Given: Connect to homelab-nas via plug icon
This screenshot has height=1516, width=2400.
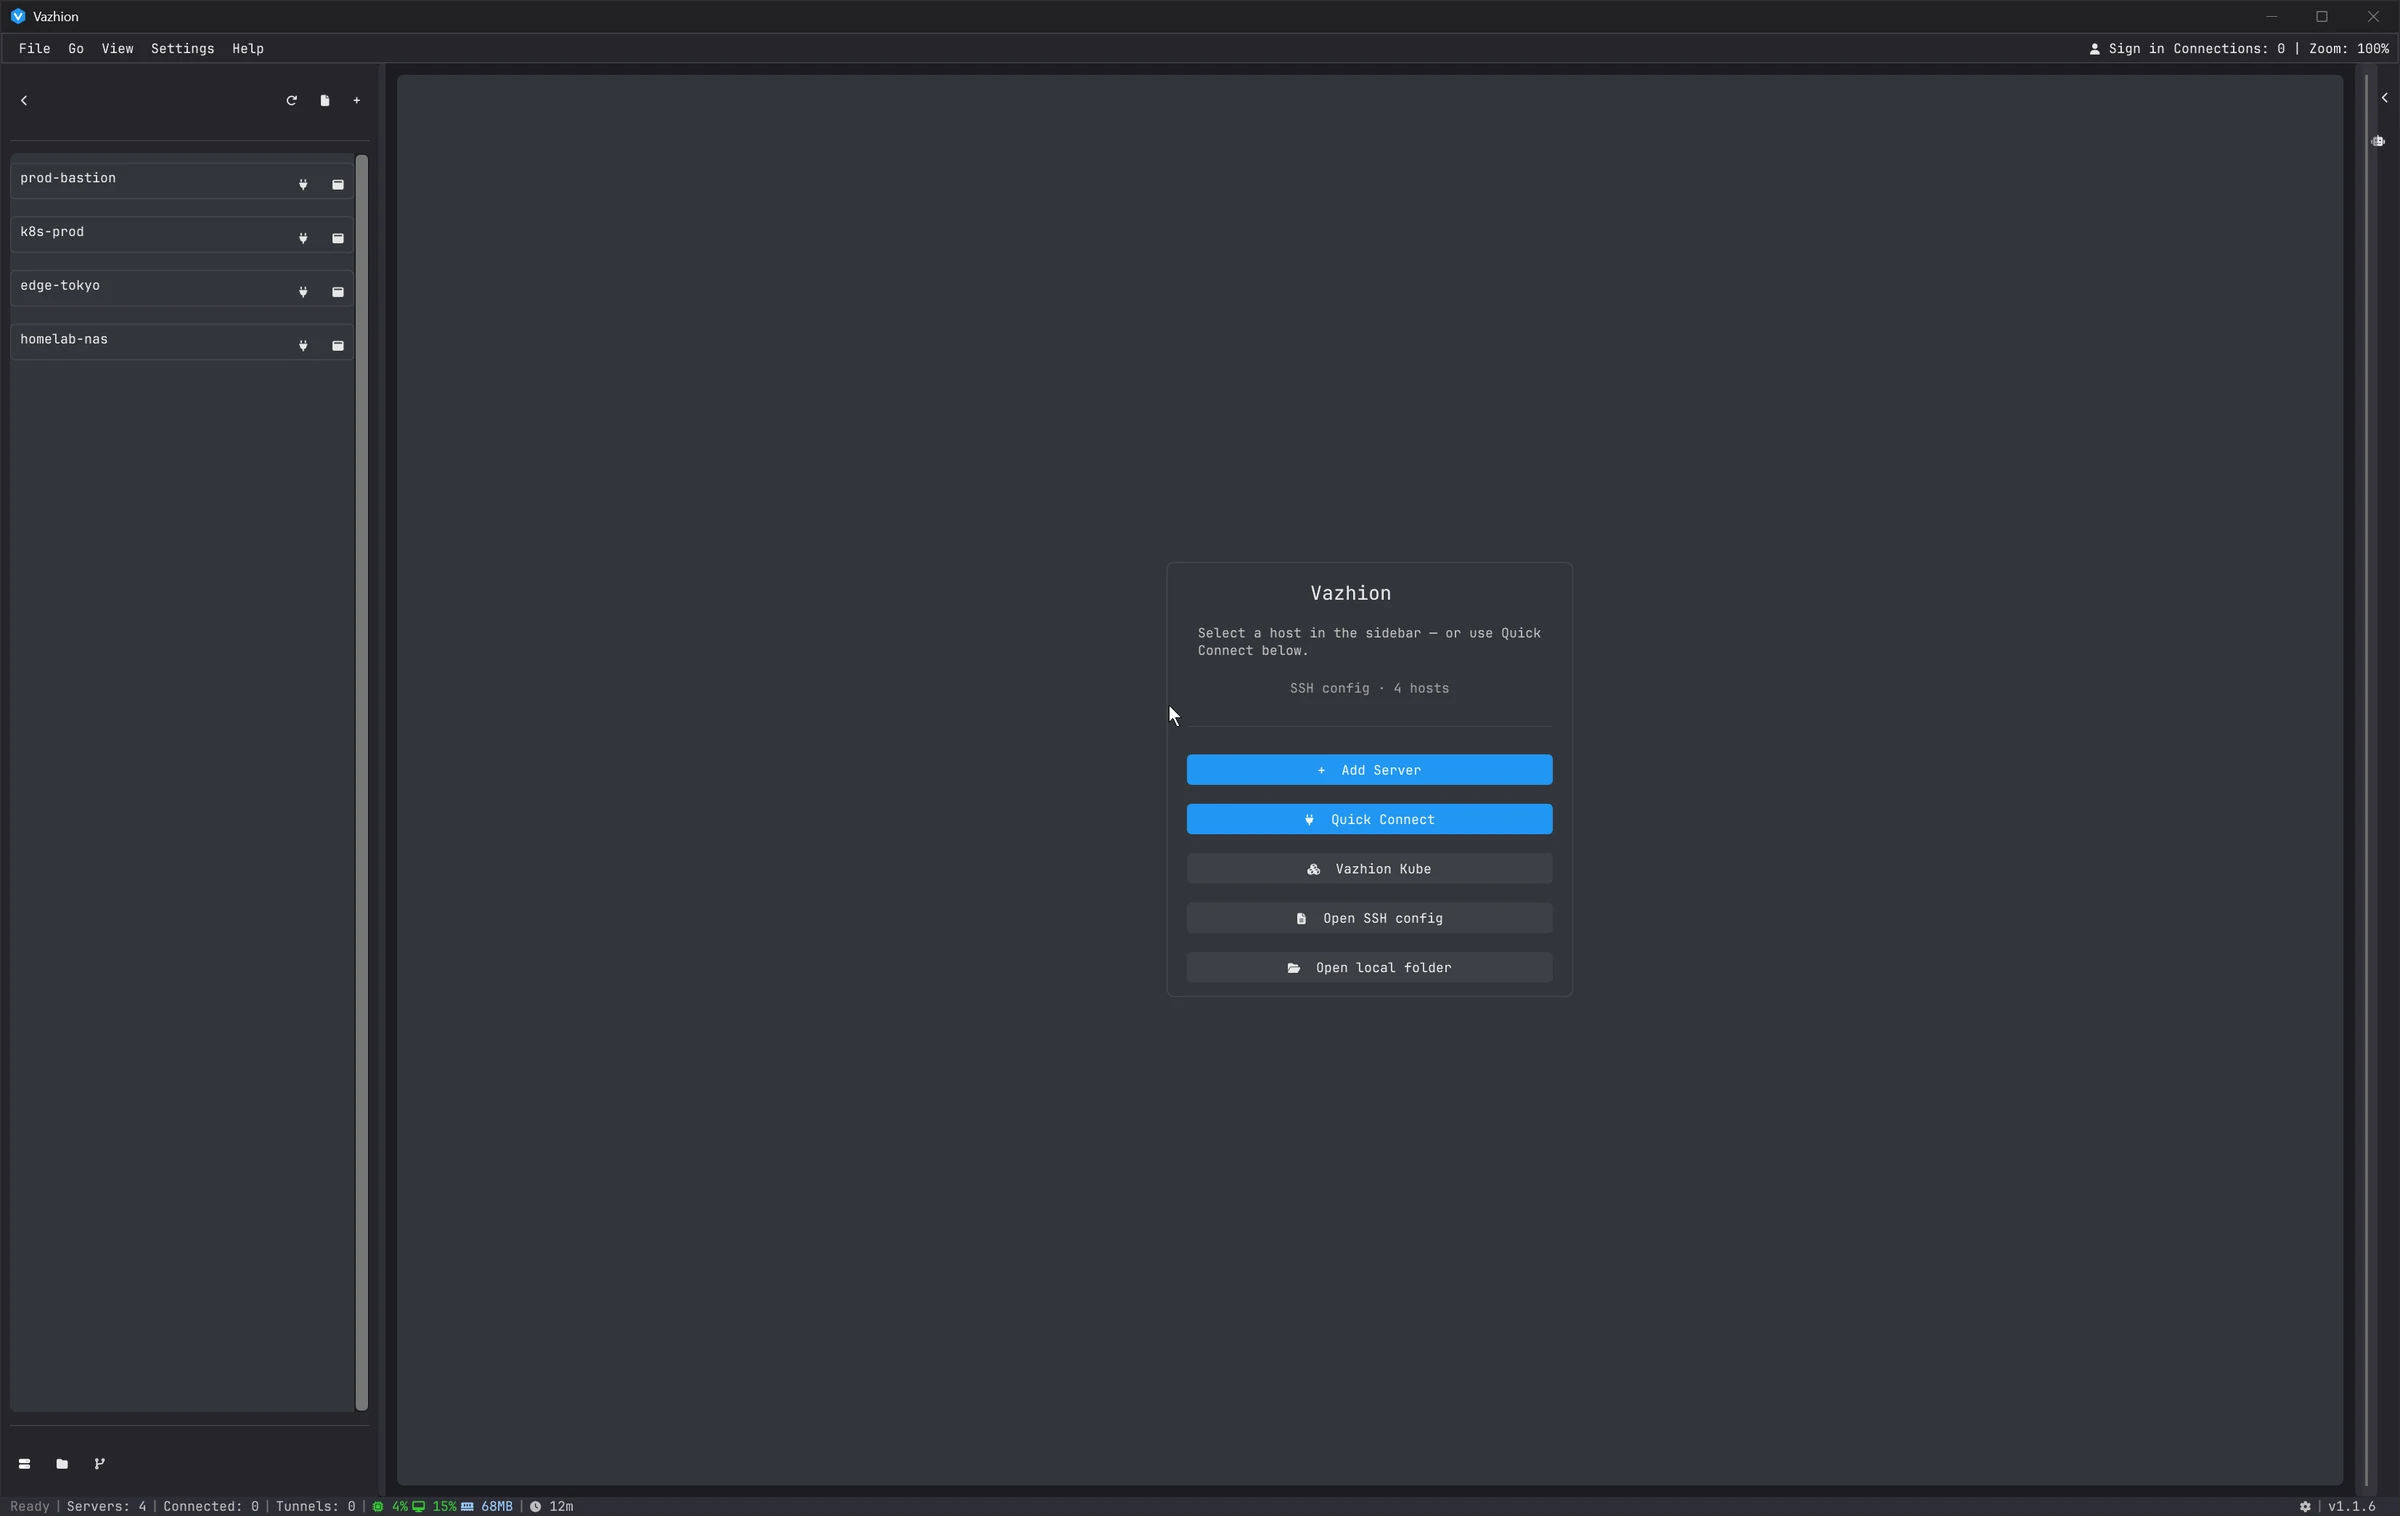Looking at the screenshot, I should [303, 346].
